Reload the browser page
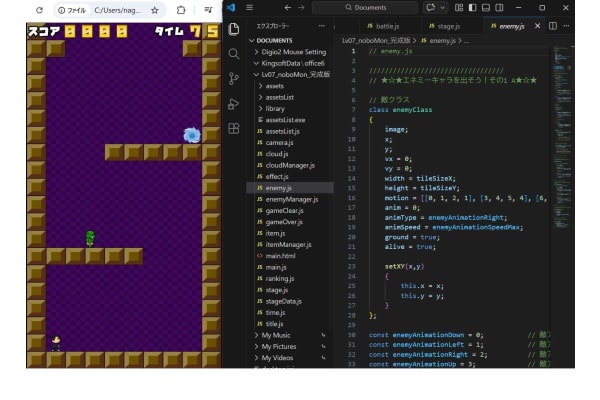The width and height of the screenshot is (600, 400). 39,10
